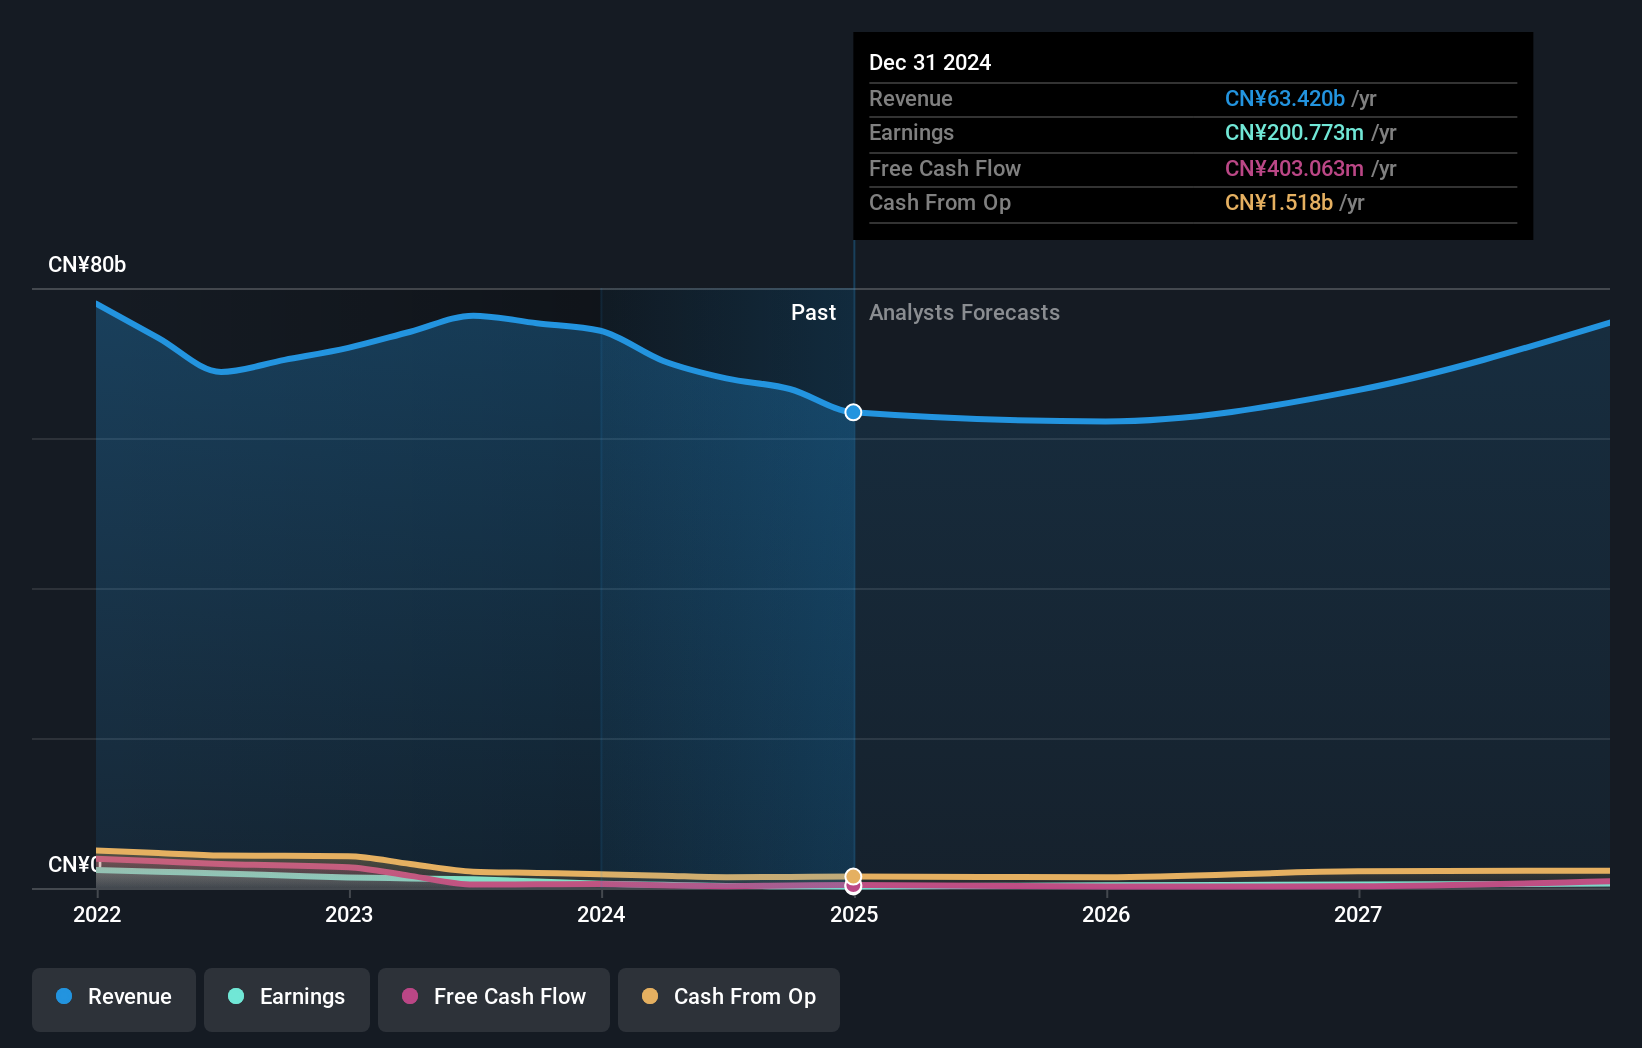The image size is (1642, 1048).
Task: Select the Analysts Forecasts label
Action: point(964,312)
